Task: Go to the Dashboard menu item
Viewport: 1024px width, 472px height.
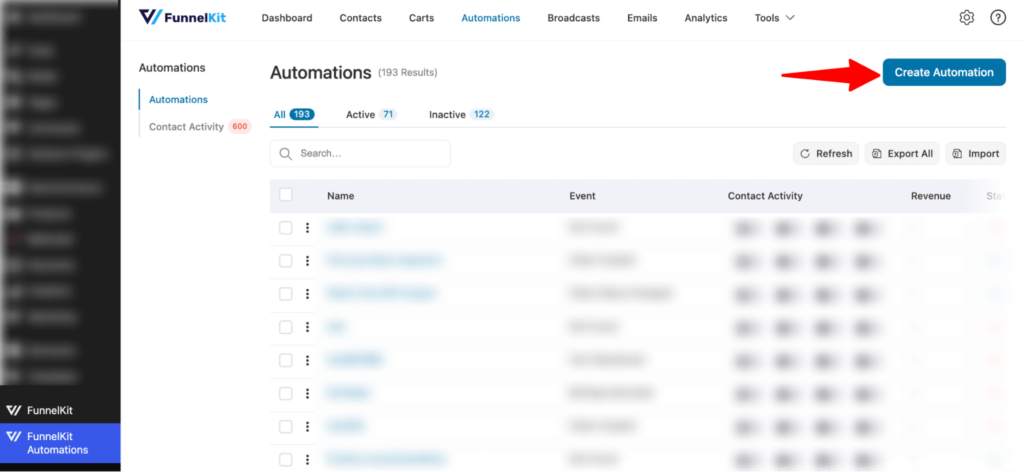Action: coord(287,18)
